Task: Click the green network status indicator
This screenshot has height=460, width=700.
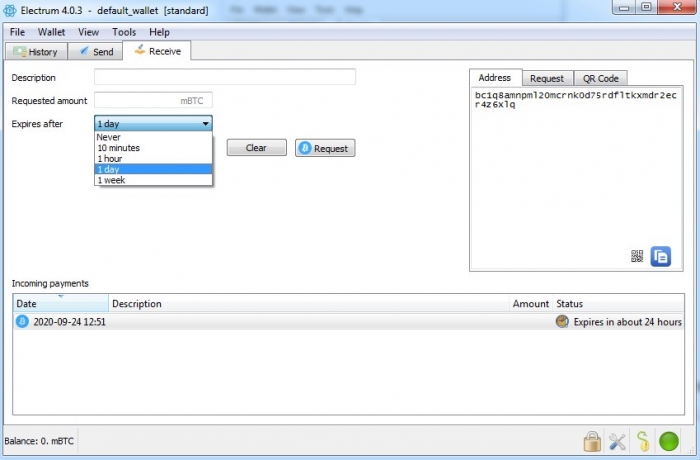Action: (669, 441)
